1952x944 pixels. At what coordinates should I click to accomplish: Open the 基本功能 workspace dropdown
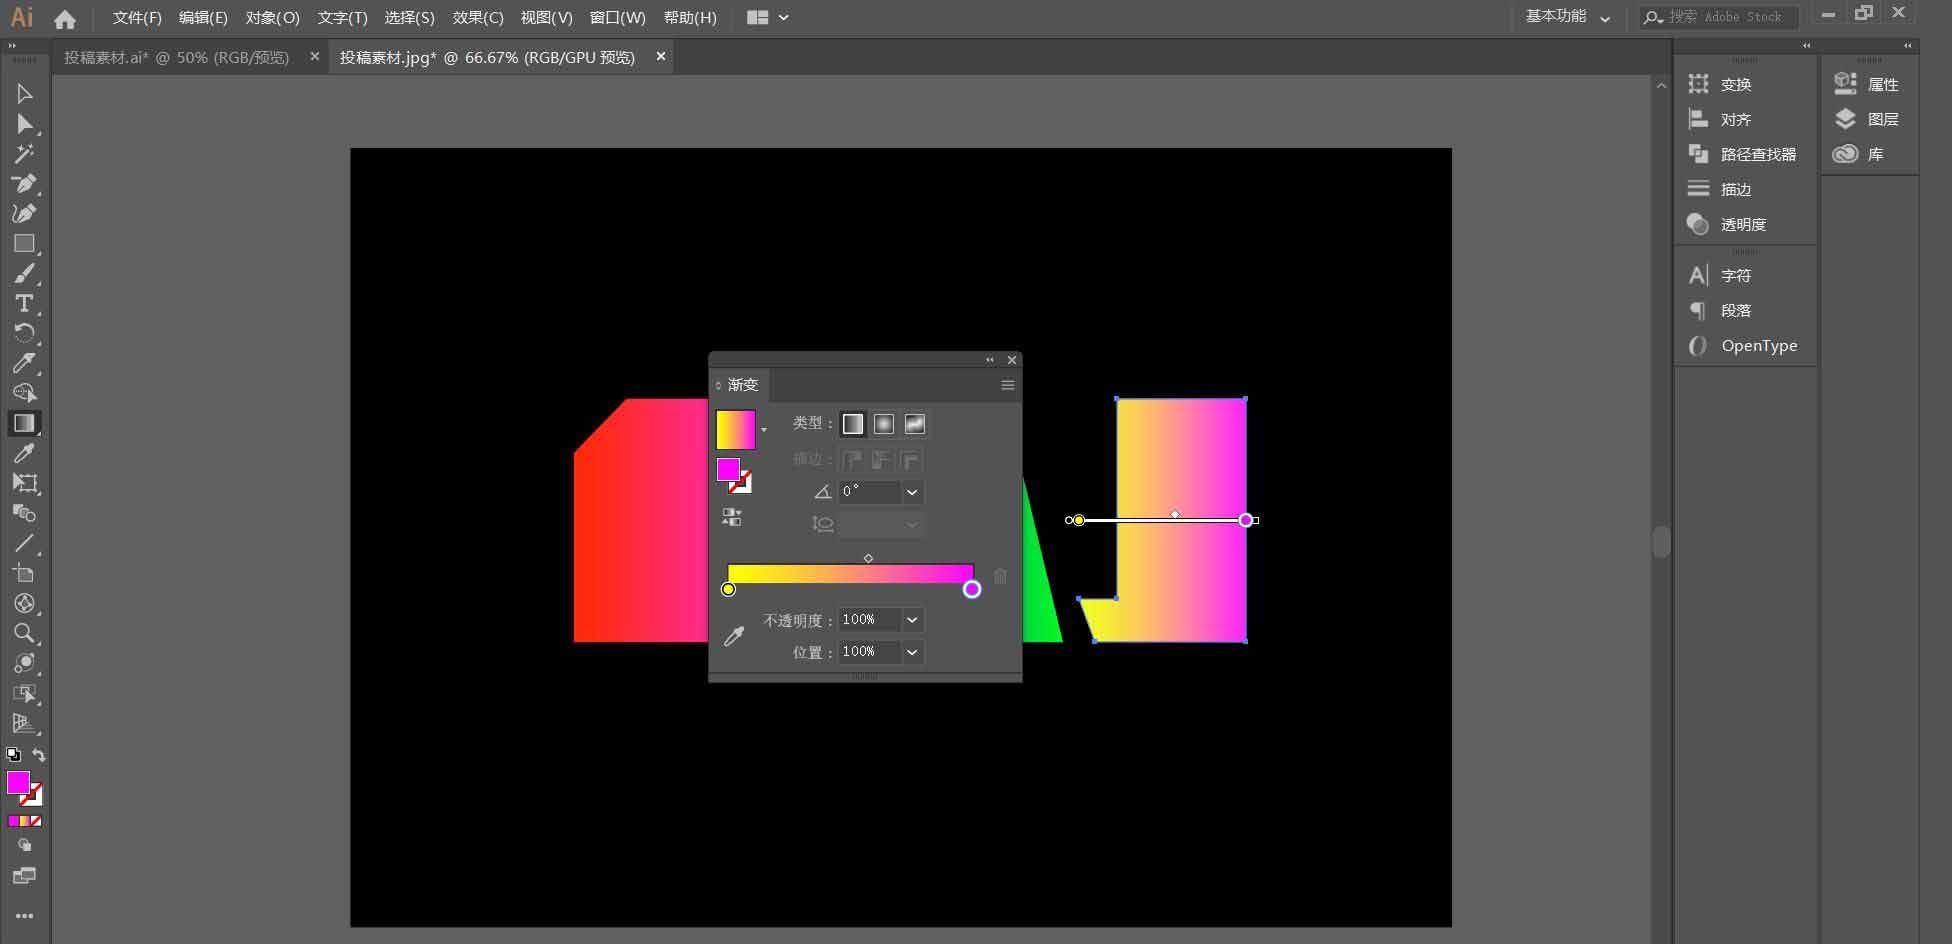[x=1568, y=17]
